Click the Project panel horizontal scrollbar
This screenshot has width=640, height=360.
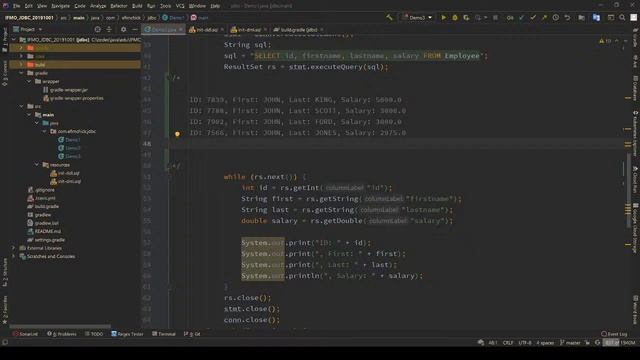click(60, 326)
